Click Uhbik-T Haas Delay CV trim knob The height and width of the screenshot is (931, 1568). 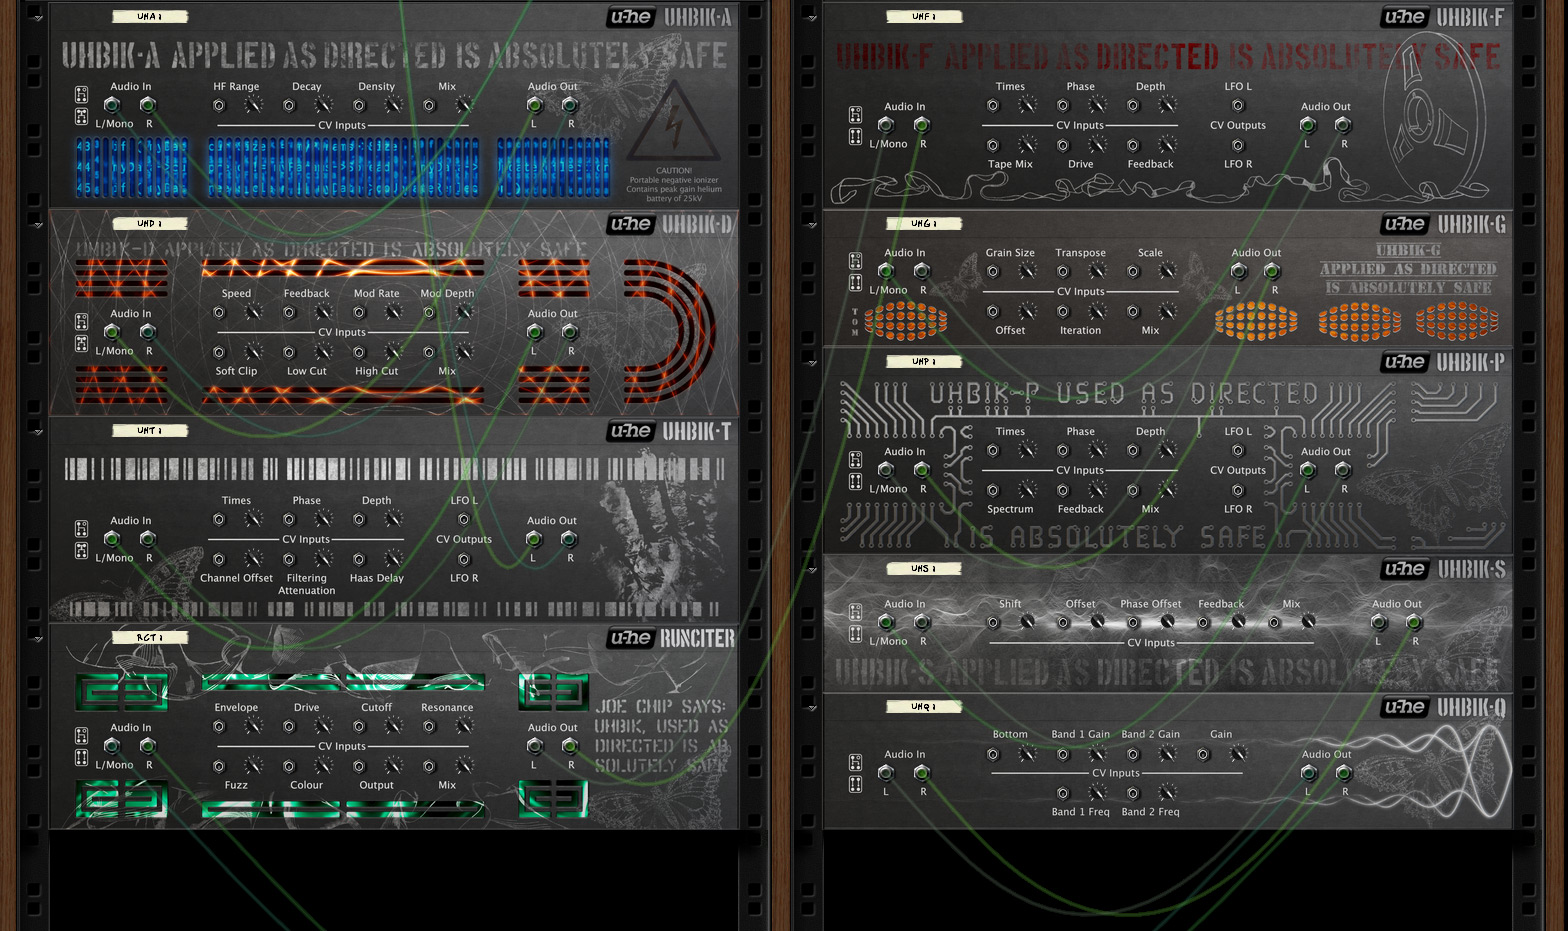[394, 559]
